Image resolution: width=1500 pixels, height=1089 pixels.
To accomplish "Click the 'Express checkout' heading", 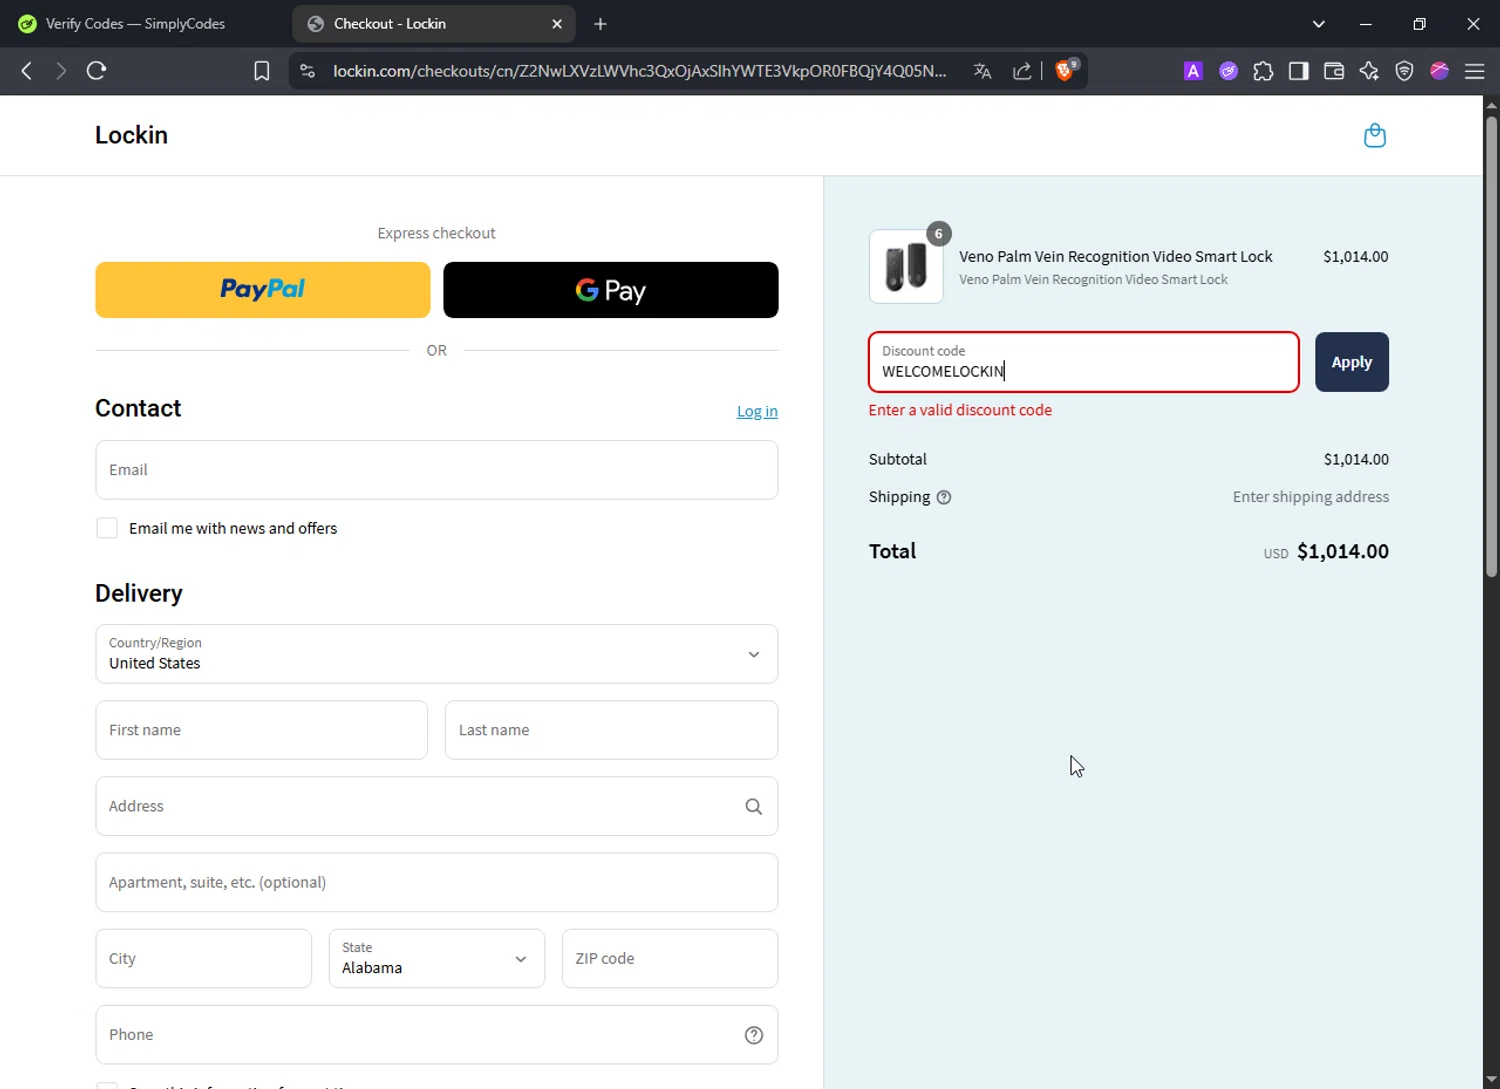I will tap(437, 233).
